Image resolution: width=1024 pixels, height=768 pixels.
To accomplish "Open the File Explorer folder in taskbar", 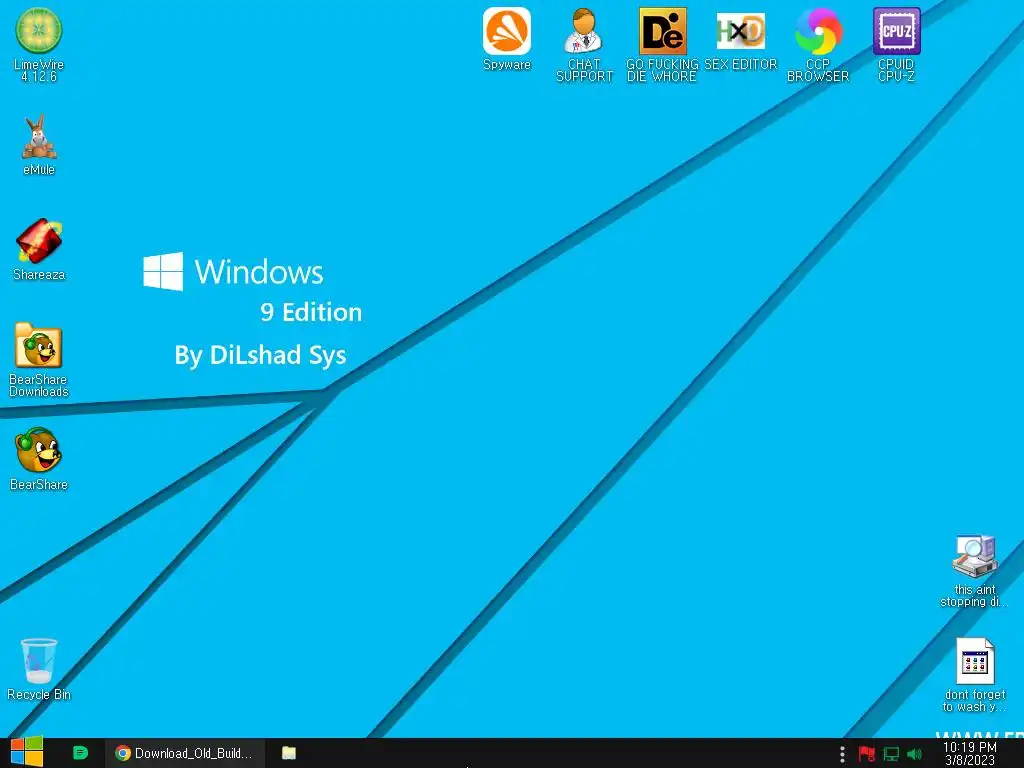I will pyautogui.click(x=289, y=753).
